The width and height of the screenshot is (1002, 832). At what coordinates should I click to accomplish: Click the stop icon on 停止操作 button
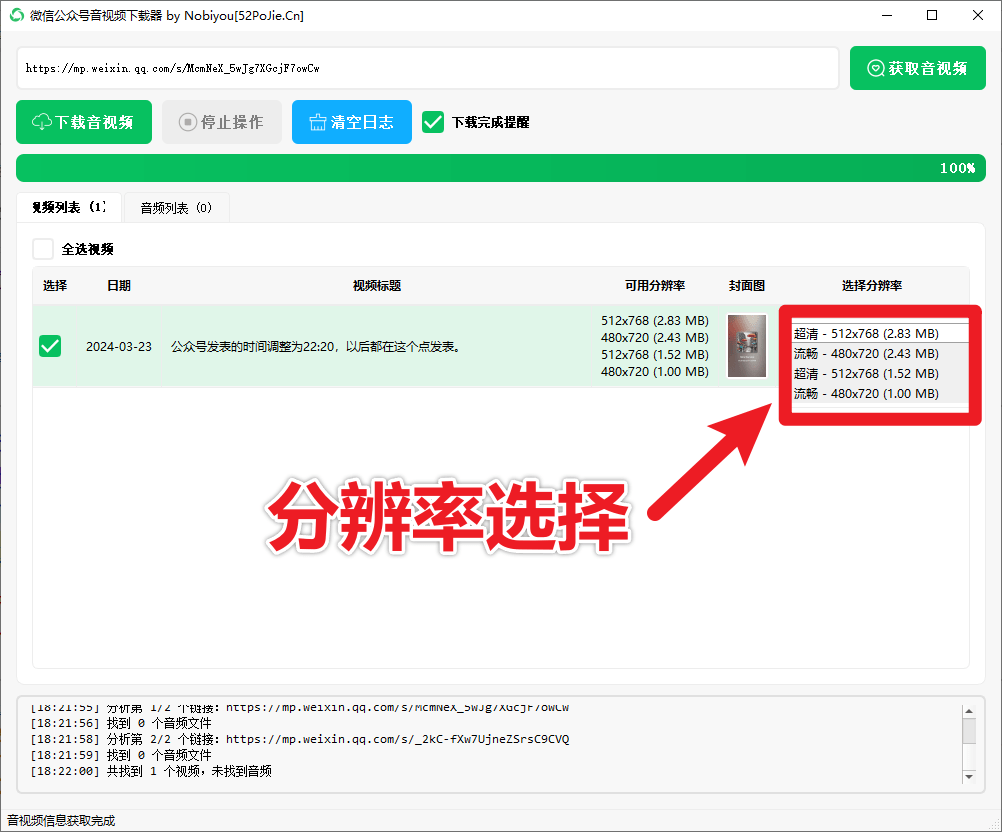(187, 121)
